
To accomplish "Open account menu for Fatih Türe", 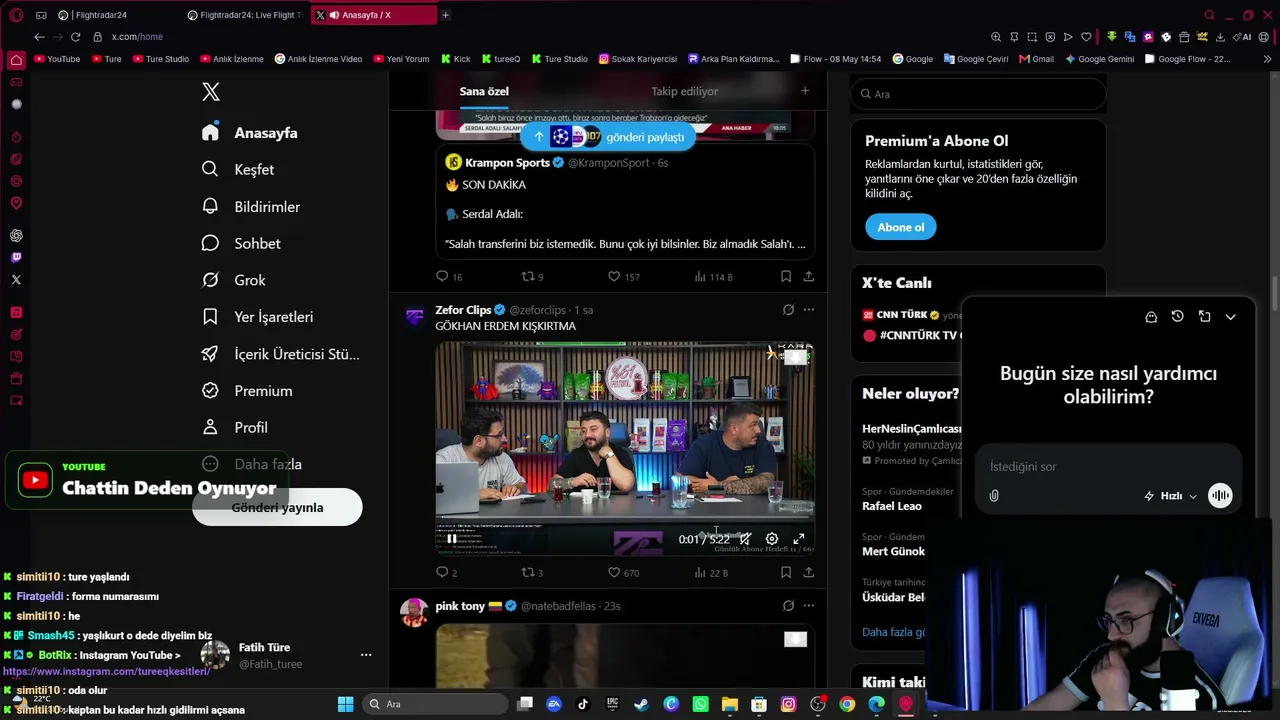I will (x=366, y=655).
